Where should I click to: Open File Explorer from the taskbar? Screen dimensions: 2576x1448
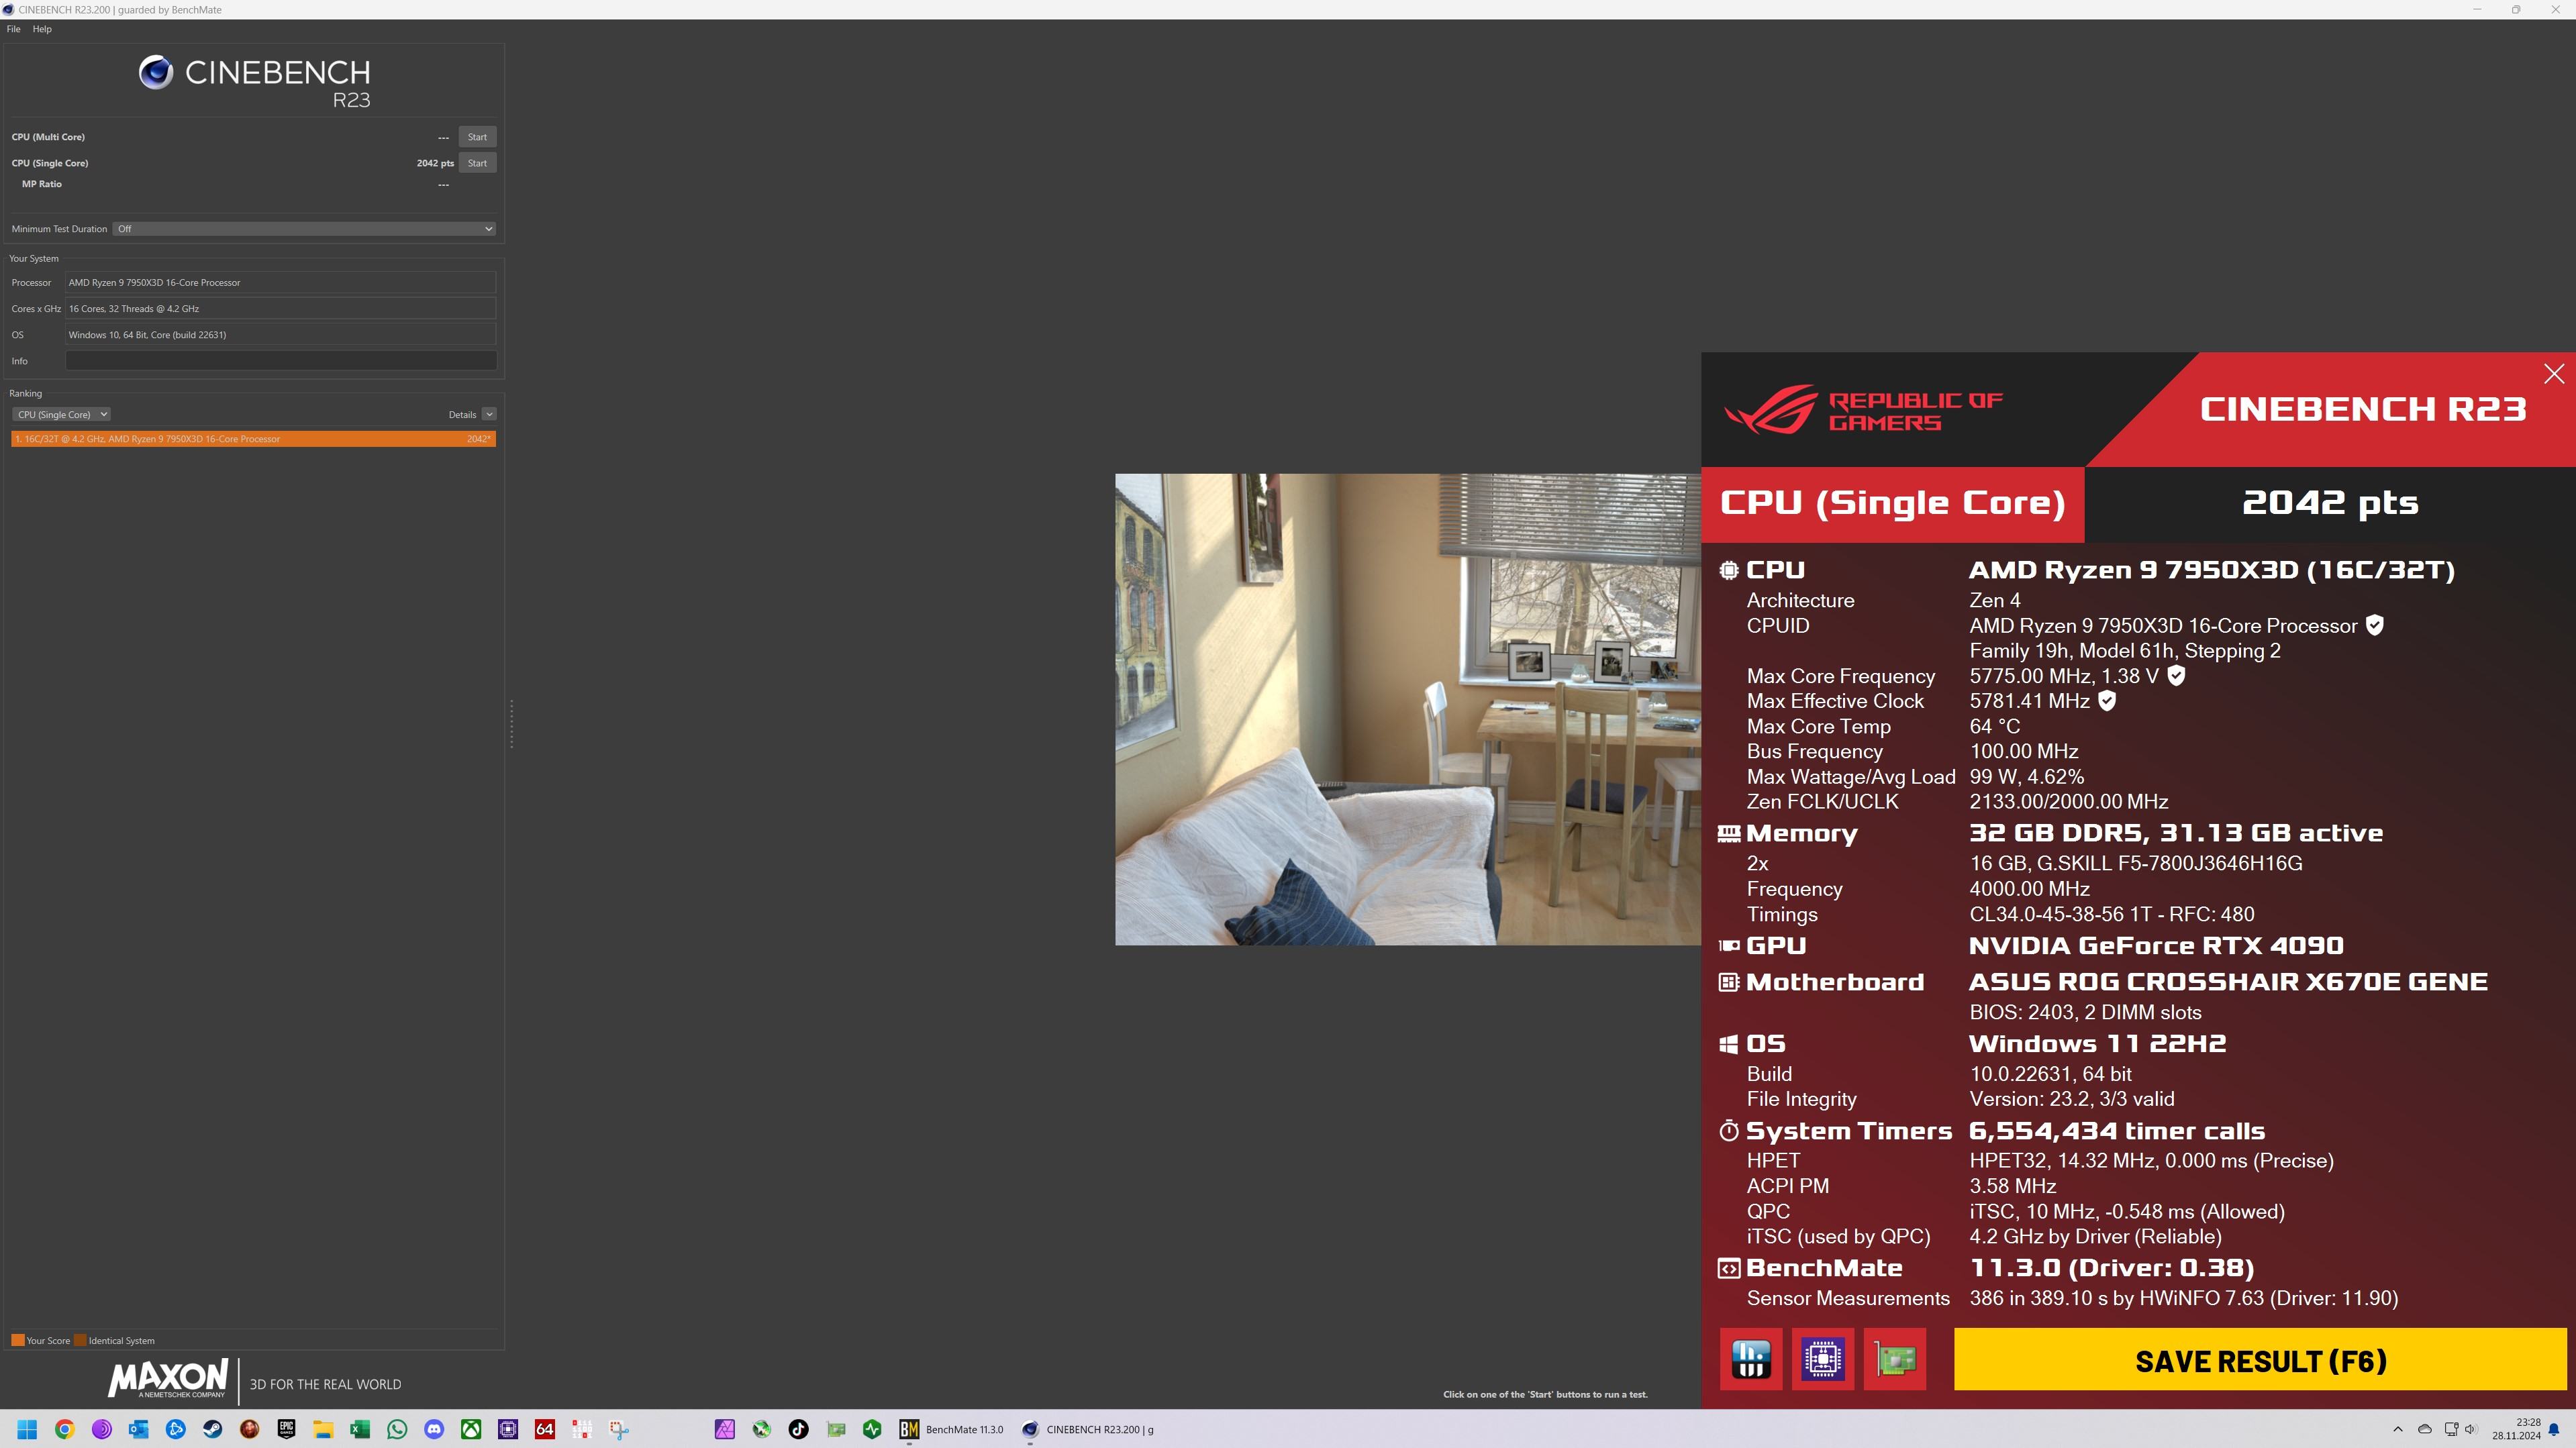323,1429
